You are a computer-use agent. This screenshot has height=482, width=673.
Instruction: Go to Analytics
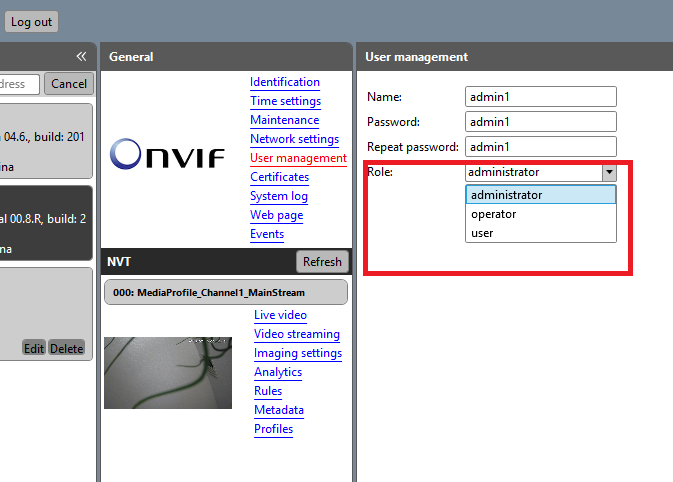[278, 372]
